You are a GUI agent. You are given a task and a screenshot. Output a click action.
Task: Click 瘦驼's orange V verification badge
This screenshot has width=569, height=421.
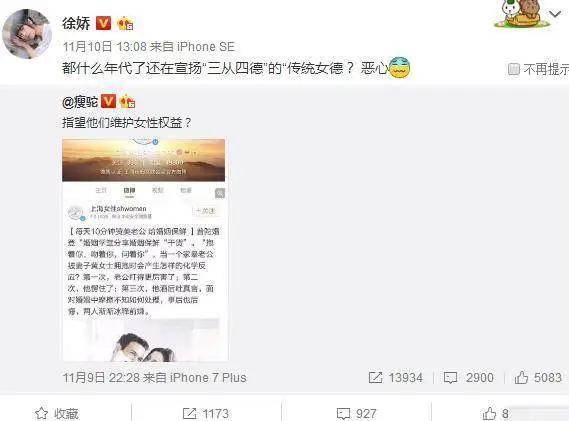[108, 102]
